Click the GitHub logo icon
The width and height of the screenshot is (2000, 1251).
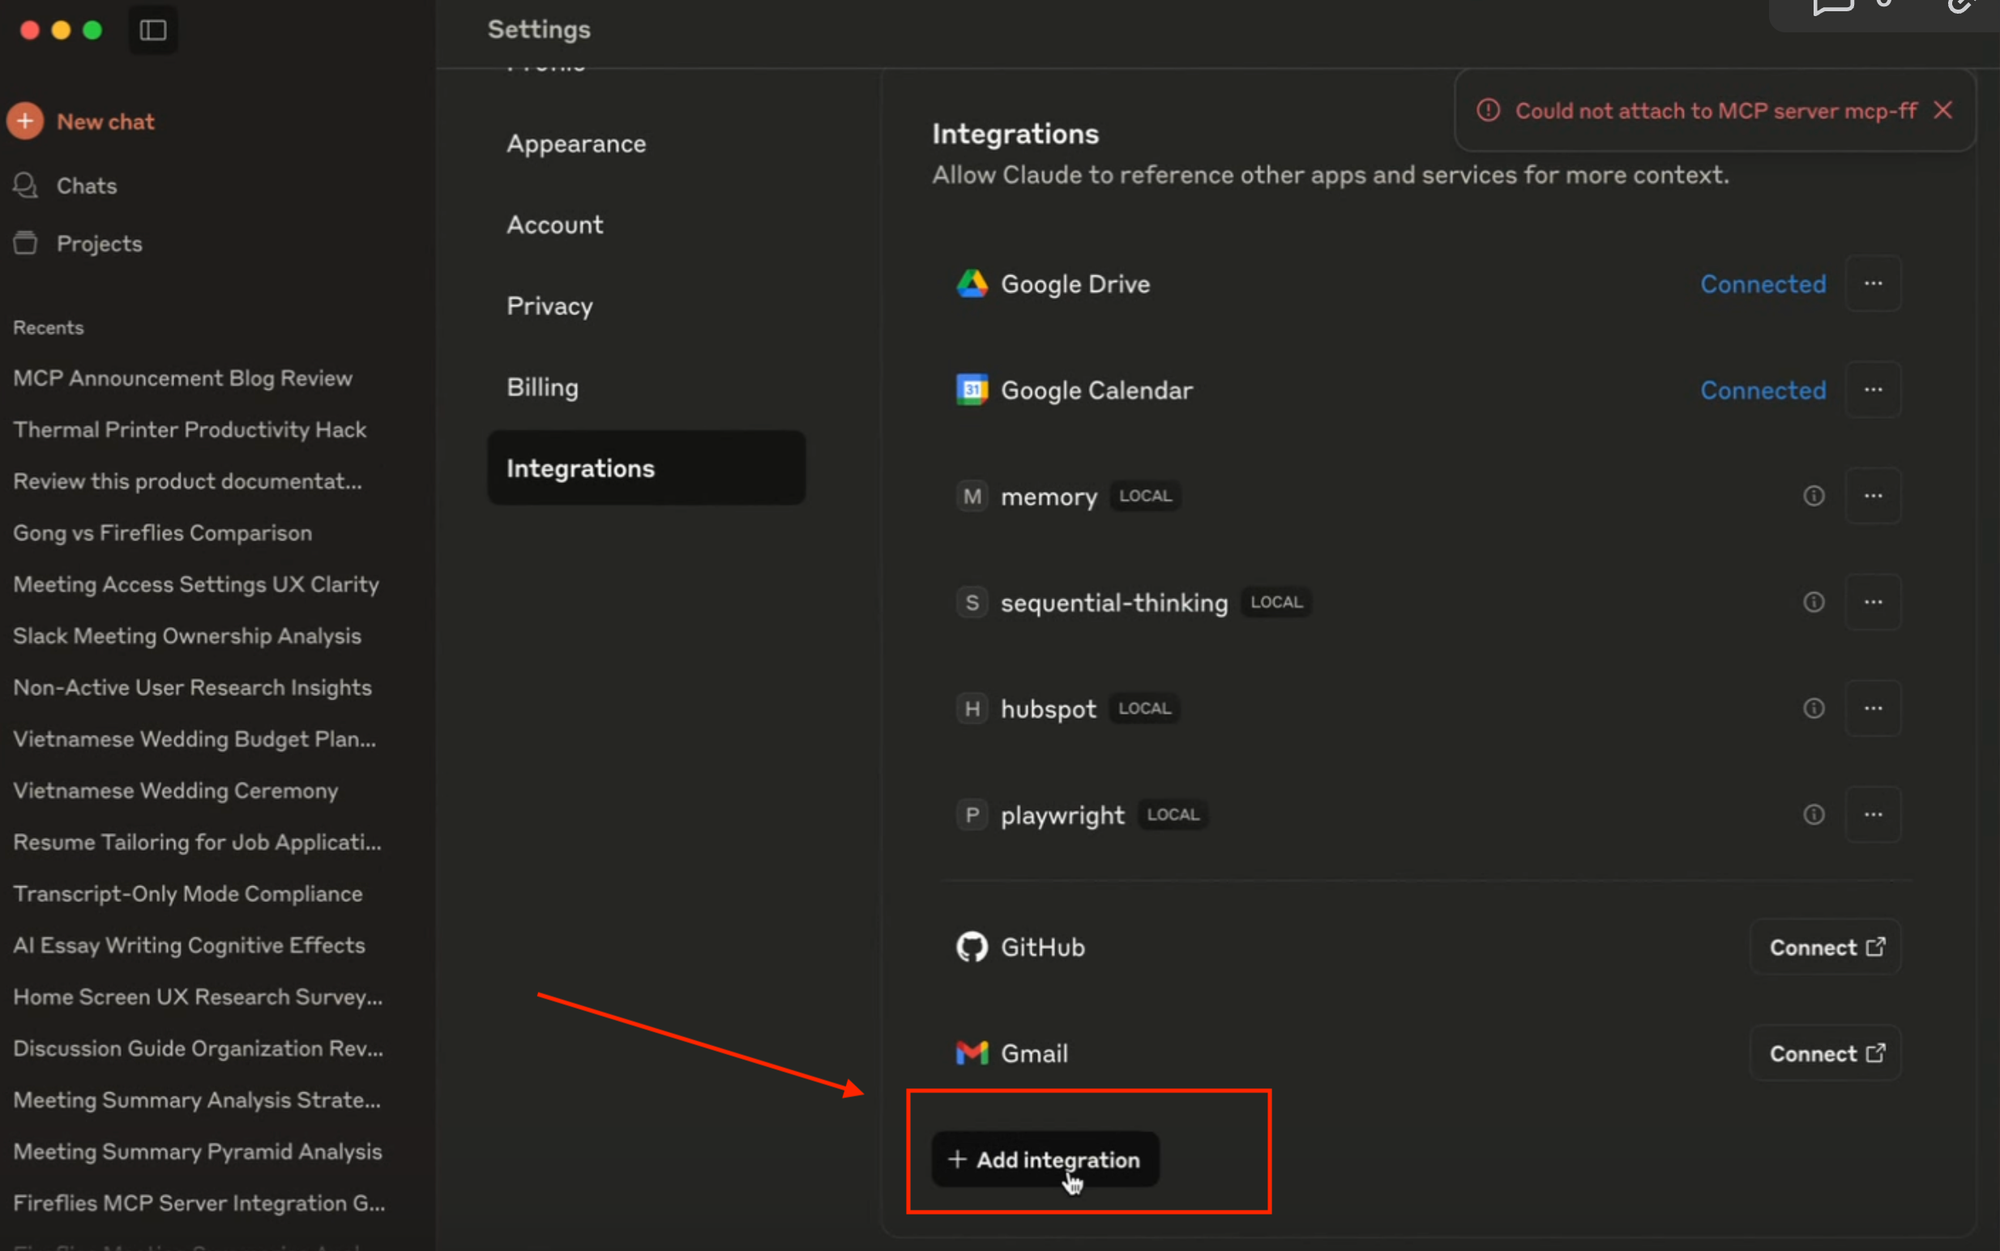click(x=972, y=947)
